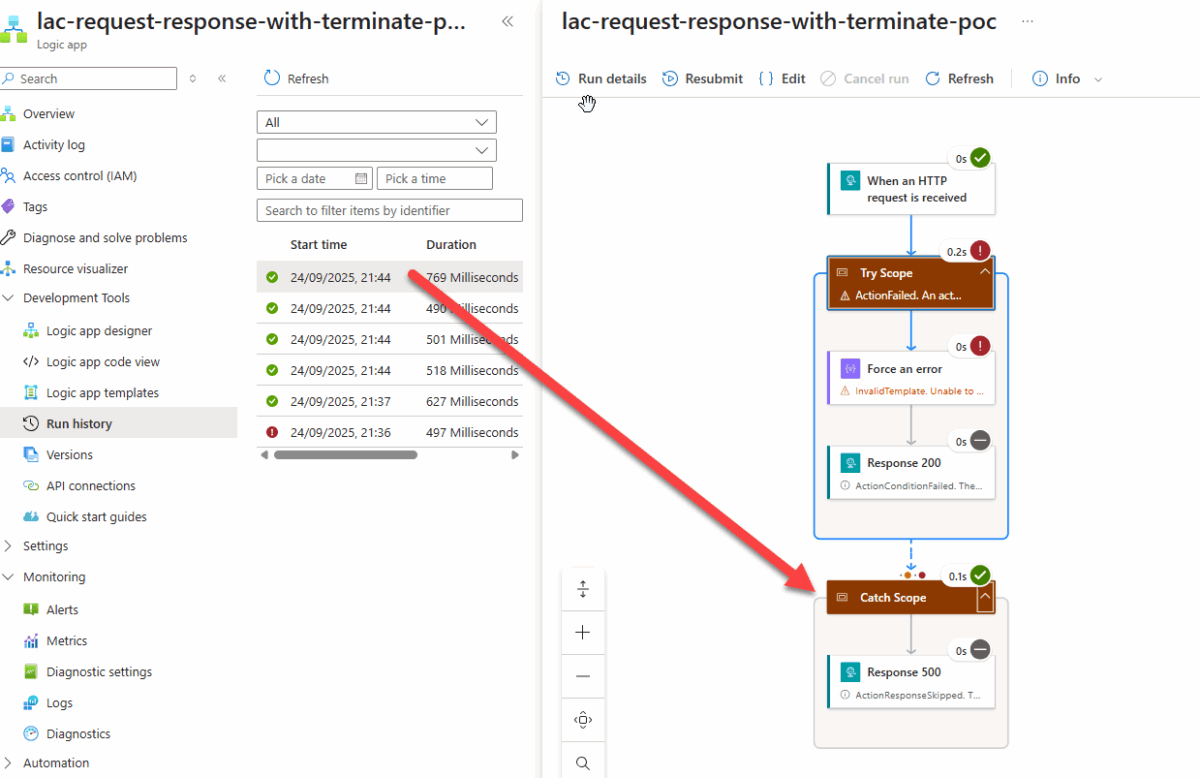Collapse the Catch Scope card

984,597
